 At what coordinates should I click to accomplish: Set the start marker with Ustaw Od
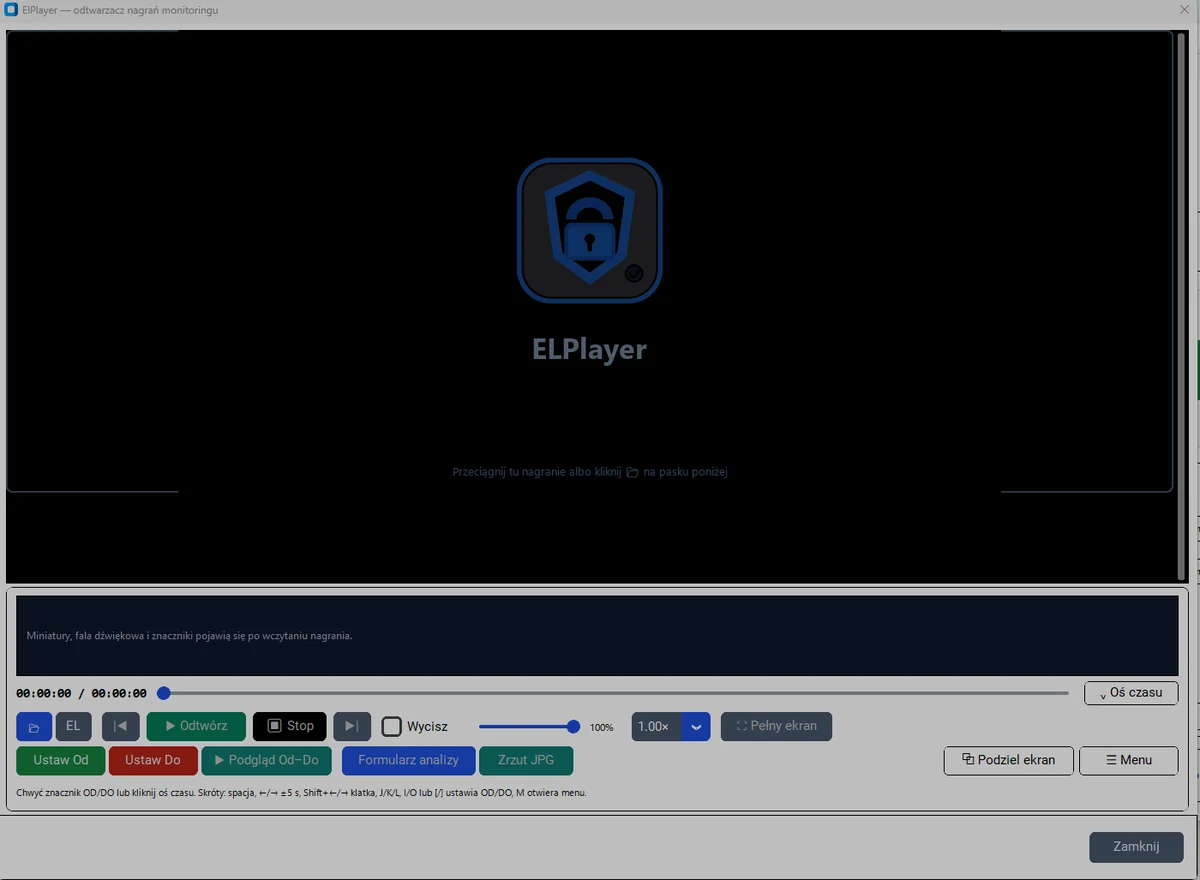point(61,760)
